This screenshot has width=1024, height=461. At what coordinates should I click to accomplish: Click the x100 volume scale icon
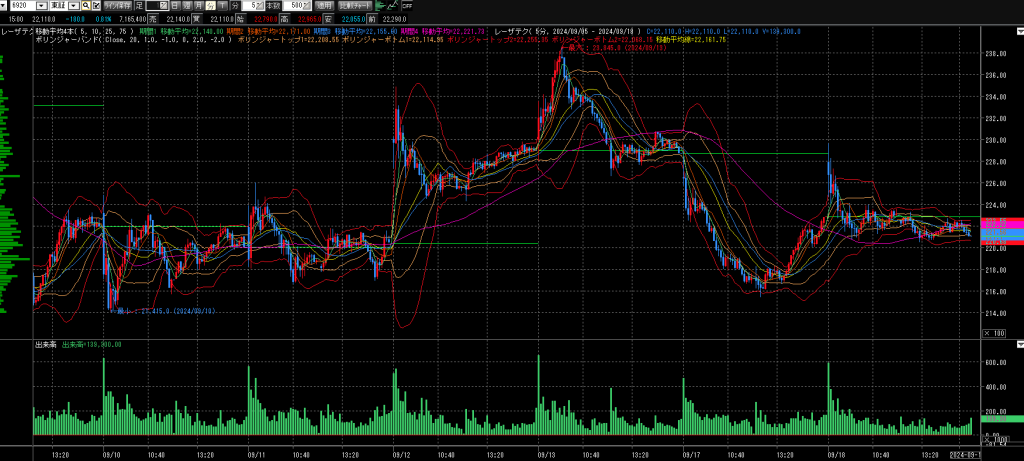coord(994,333)
